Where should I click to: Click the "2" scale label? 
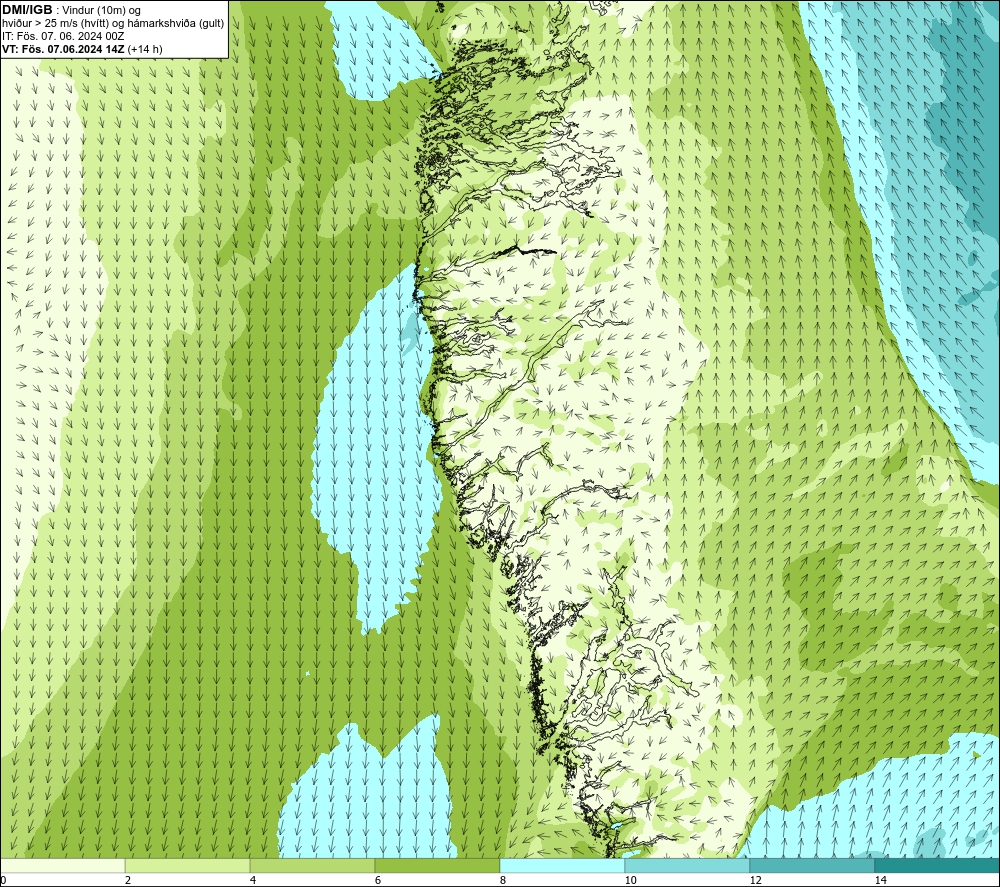click(x=128, y=880)
